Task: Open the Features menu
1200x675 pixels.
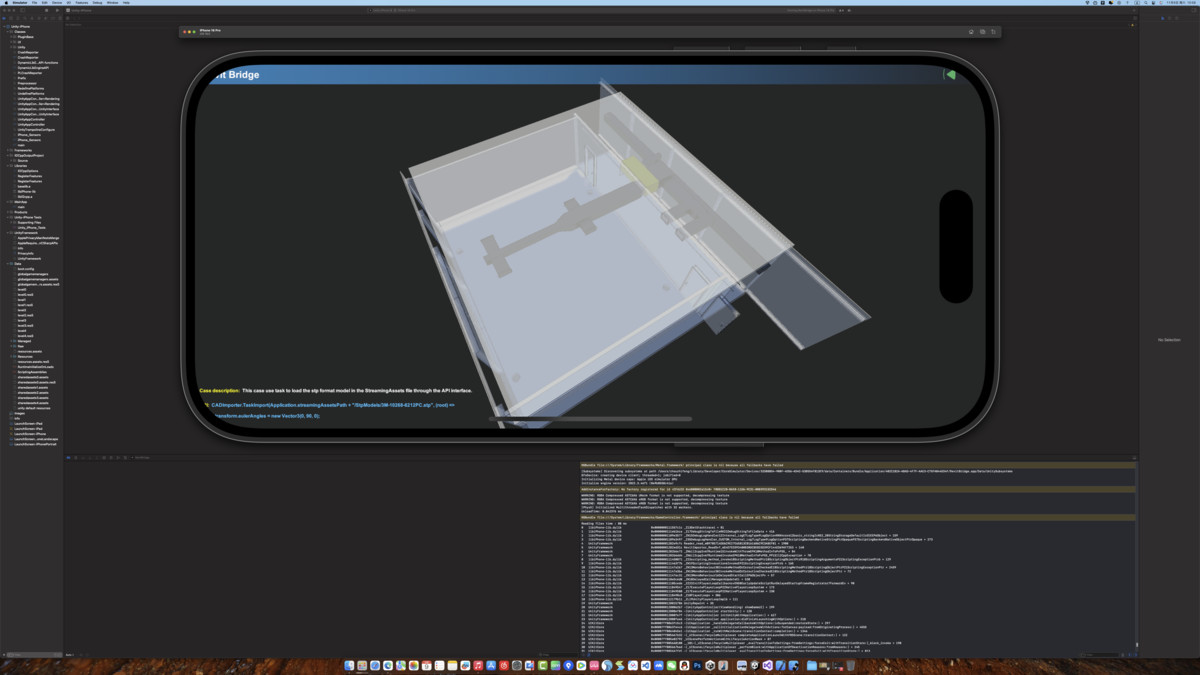Action: pos(82,3)
